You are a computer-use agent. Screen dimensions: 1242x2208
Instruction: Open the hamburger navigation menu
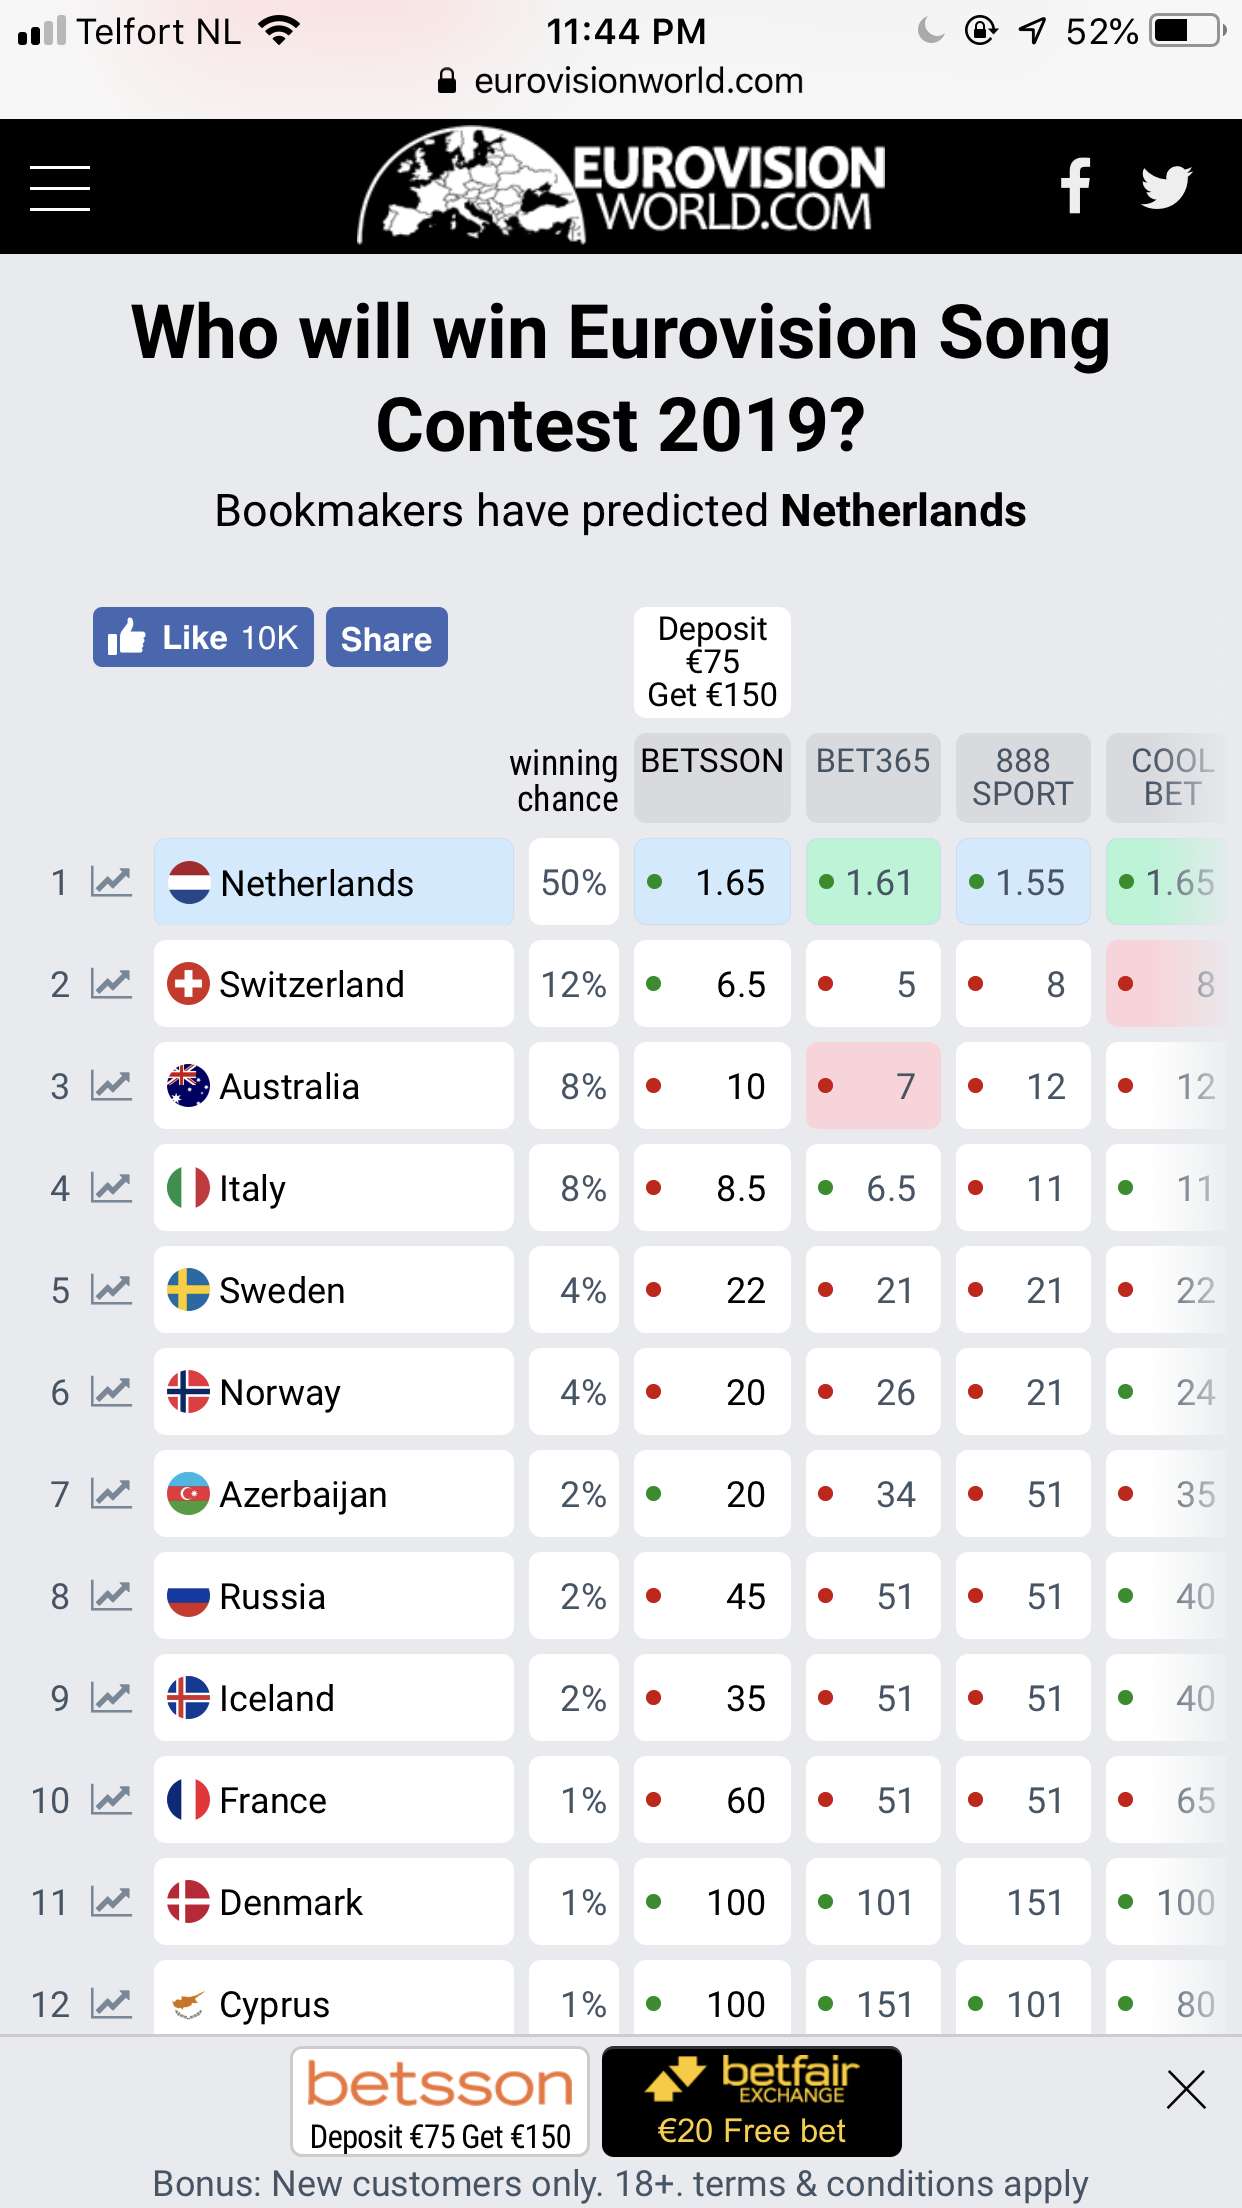[60, 188]
